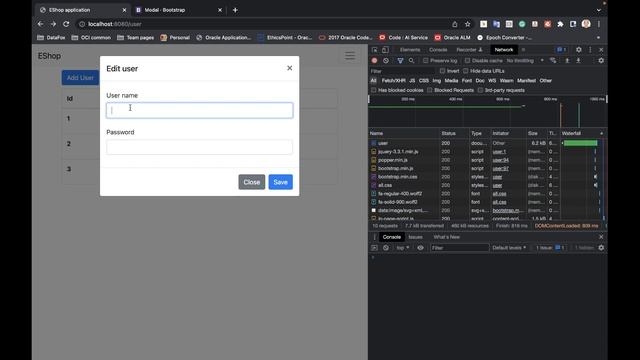Switch to the Elements tab
Screen dimensions: 640x360
point(410,50)
